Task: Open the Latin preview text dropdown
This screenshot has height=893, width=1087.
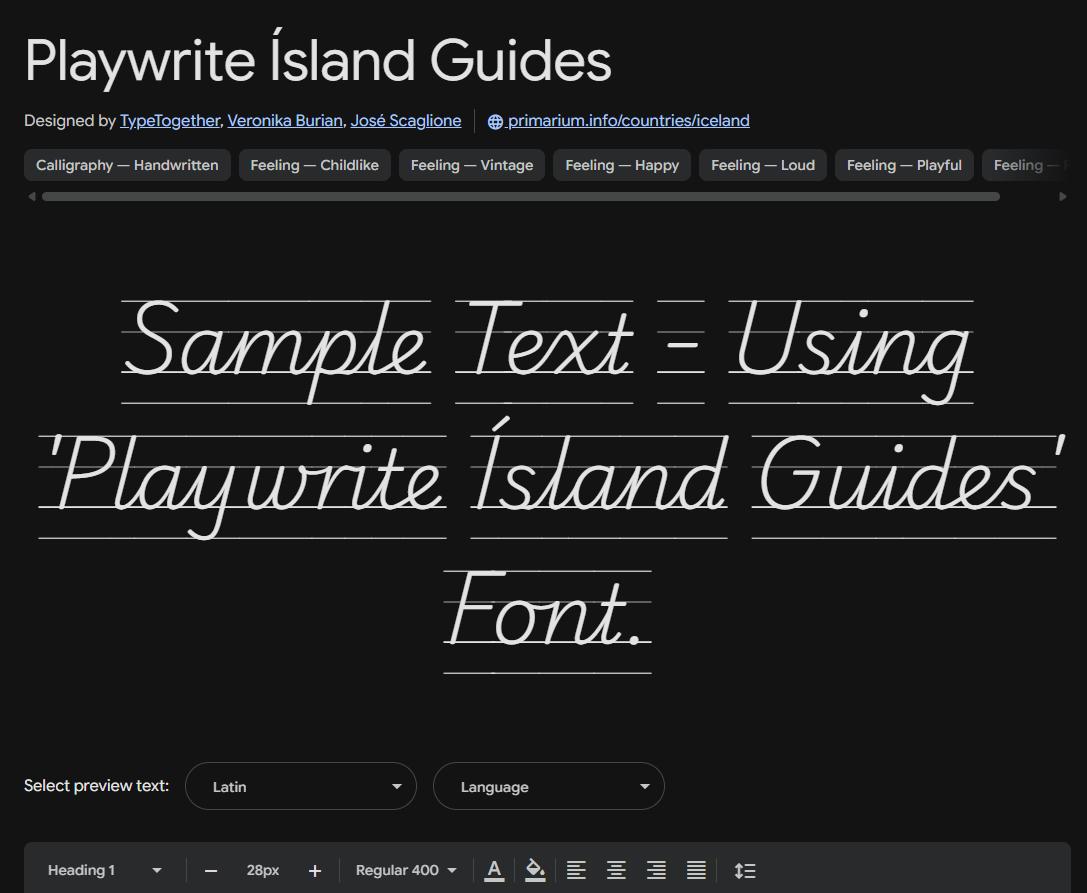Action: coord(301,786)
